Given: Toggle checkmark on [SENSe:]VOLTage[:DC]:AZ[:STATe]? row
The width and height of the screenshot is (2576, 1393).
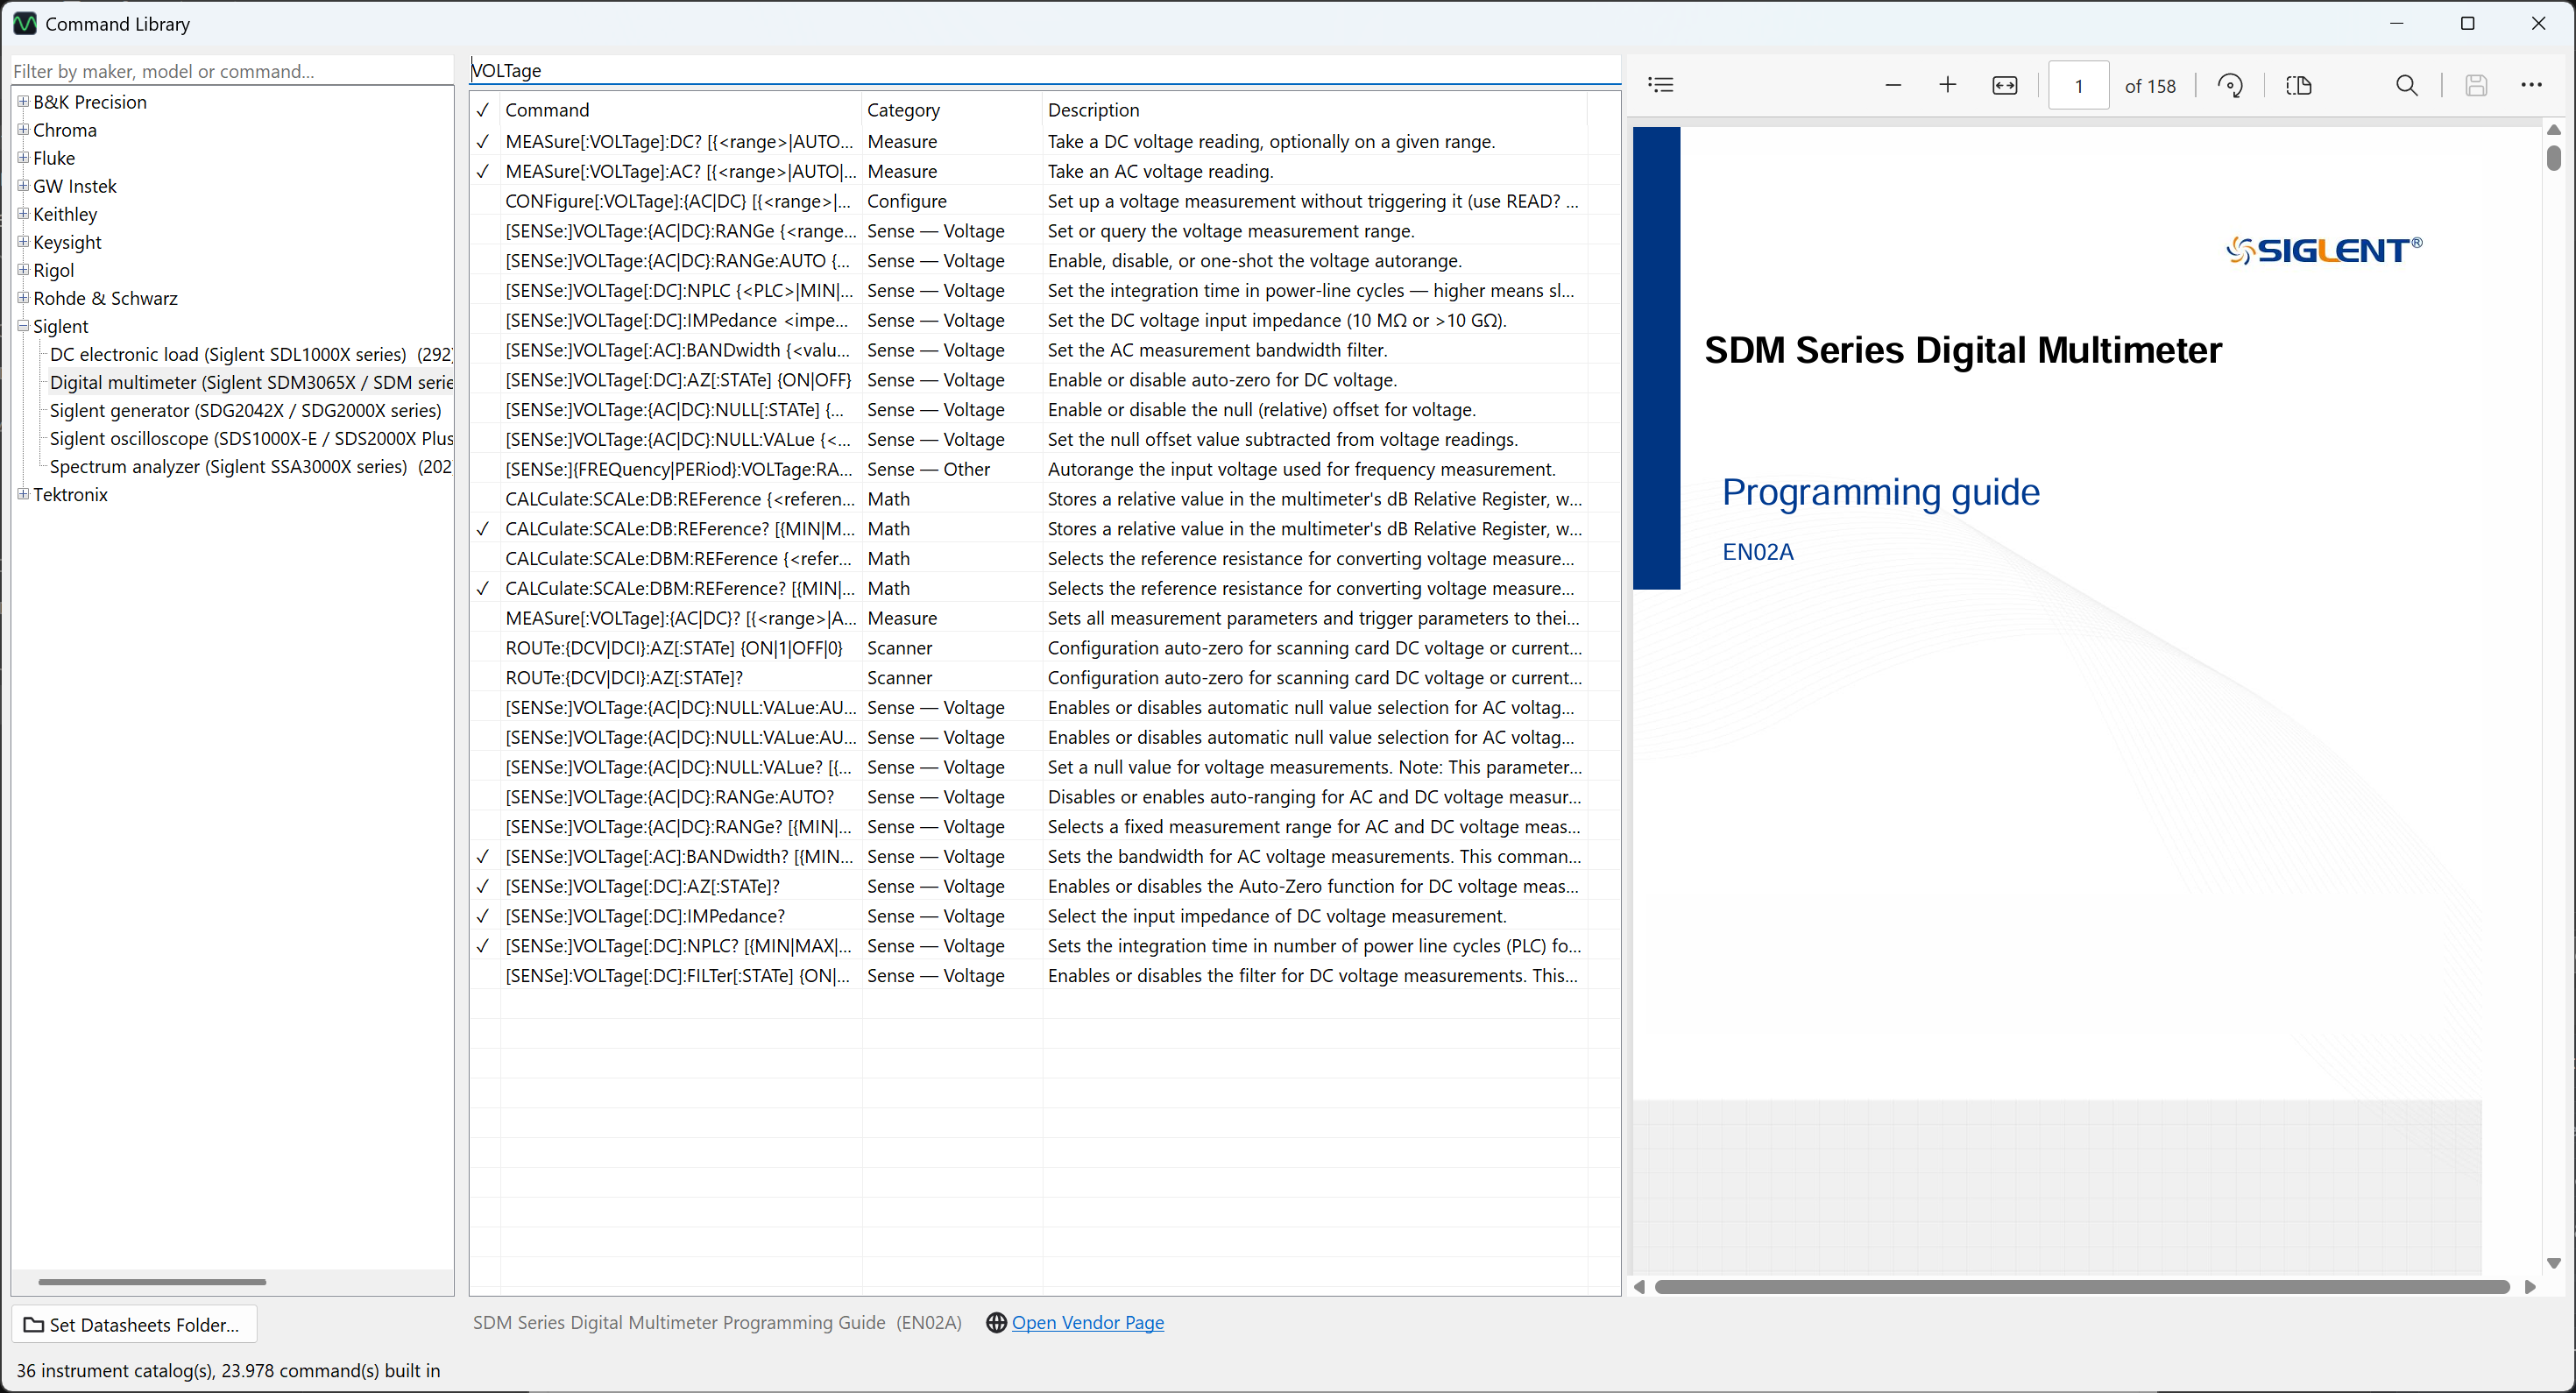Looking at the screenshot, I should click(483, 887).
